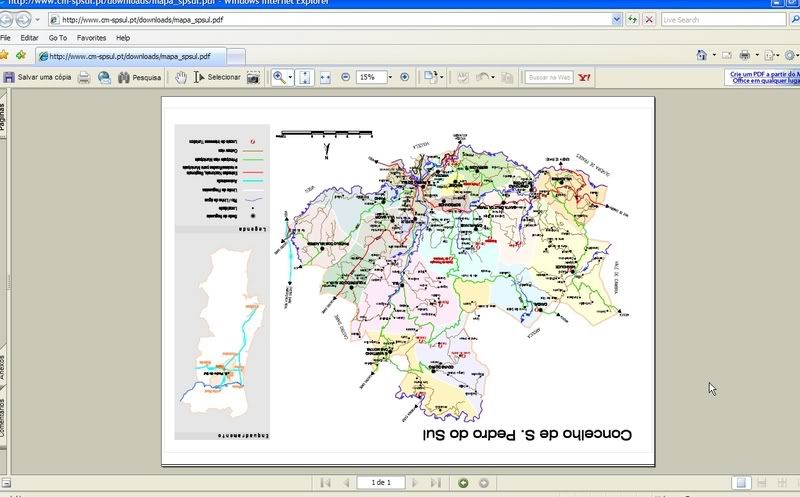Click the browser Back button
The image size is (800, 497).
point(6,19)
